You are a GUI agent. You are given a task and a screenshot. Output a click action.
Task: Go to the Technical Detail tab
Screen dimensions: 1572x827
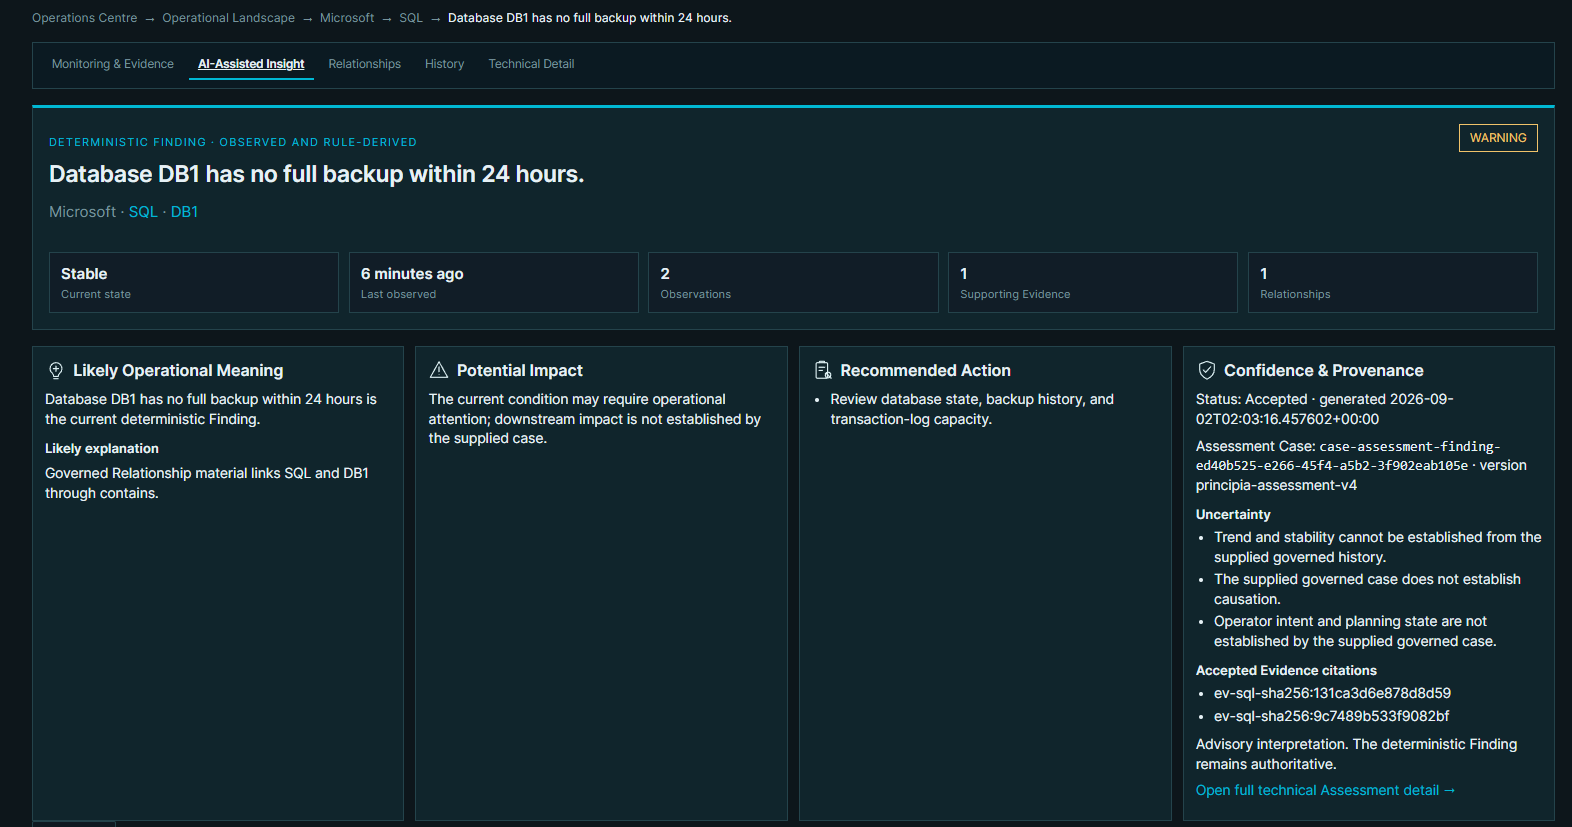coord(531,64)
